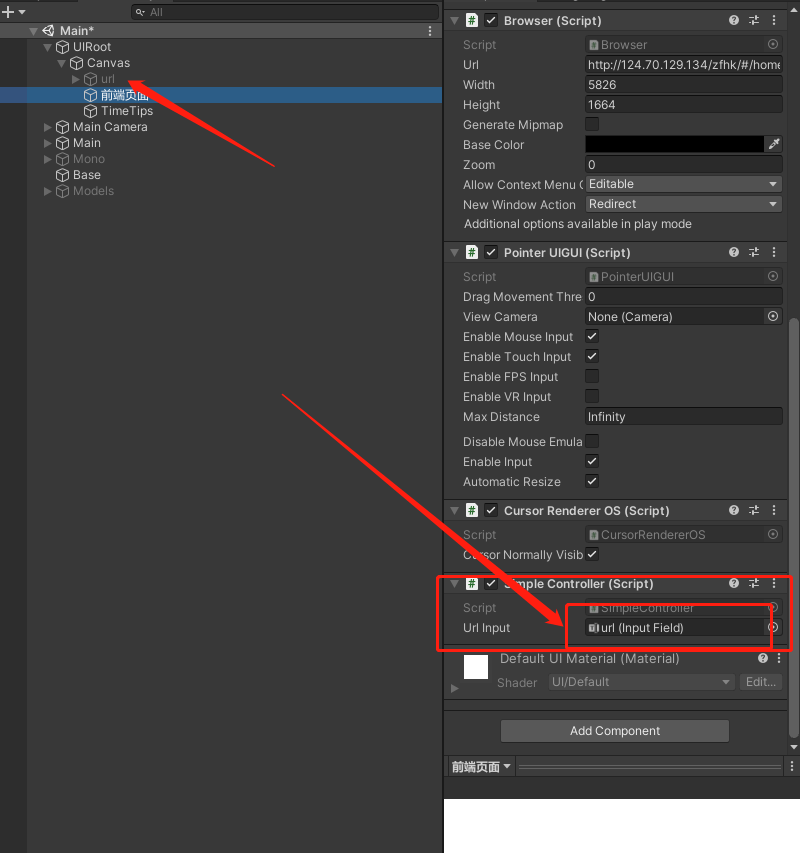The image size is (800, 853).
Task: Open the Shader UI/Default dropdown
Action: (x=641, y=682)
